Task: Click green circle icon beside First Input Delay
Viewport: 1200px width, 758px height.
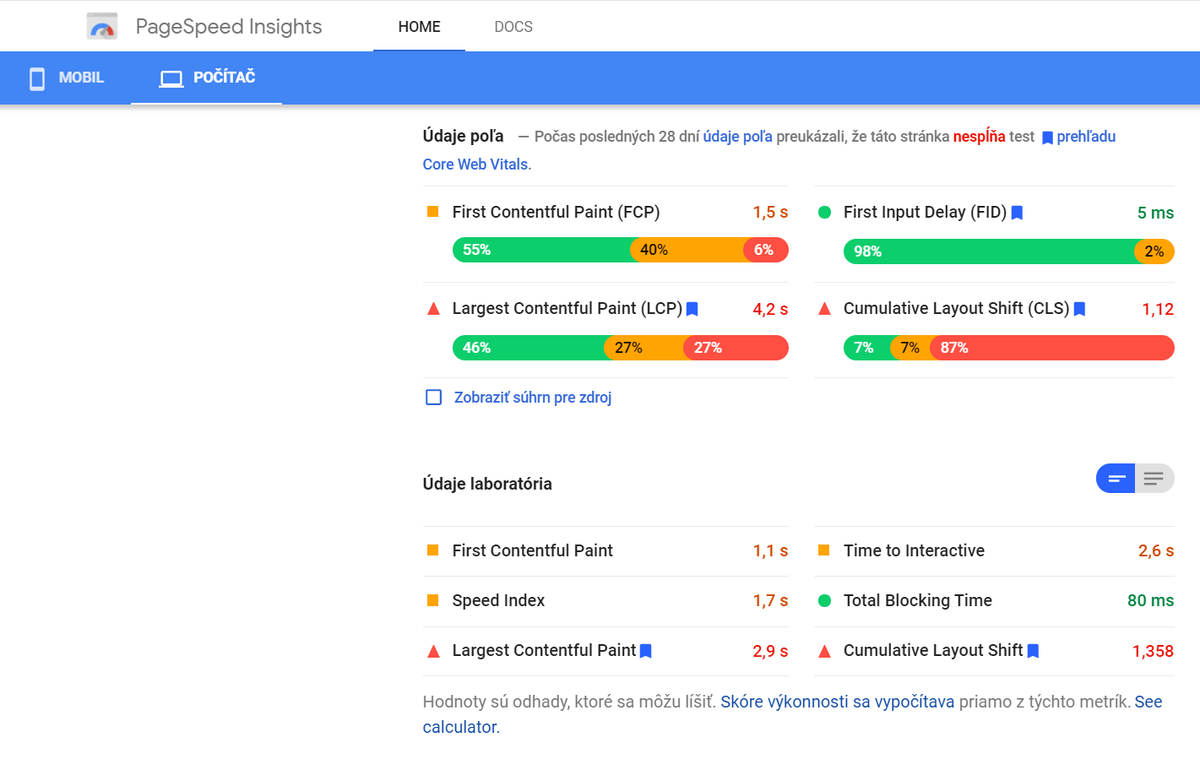Action: pos(824,212)
